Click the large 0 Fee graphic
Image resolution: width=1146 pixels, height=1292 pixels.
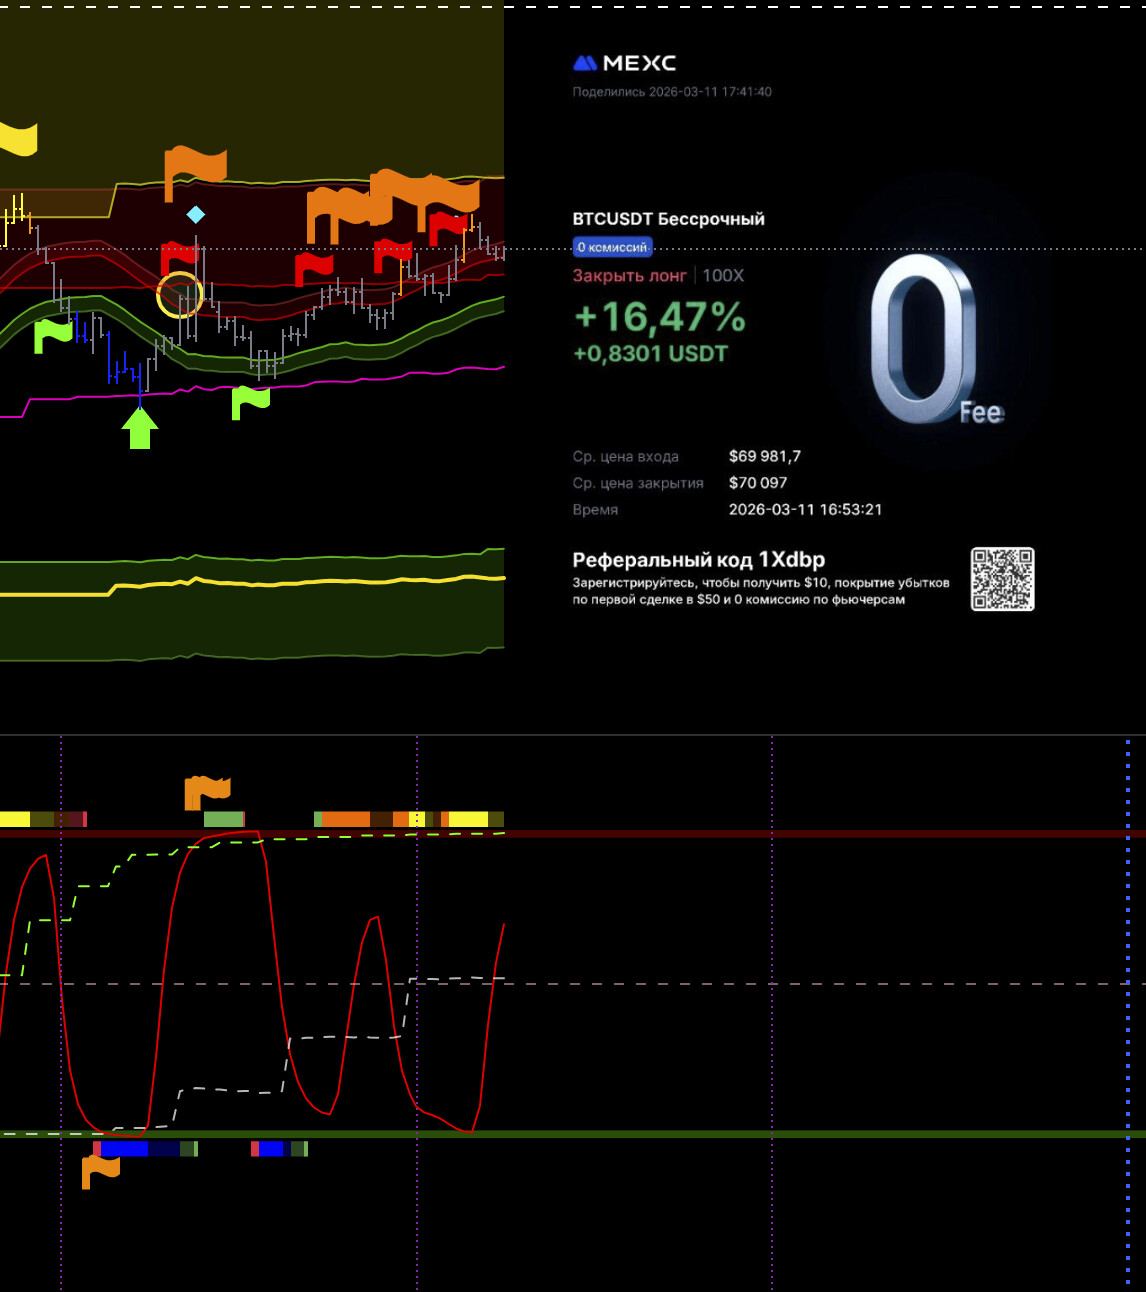[x=924, y=340]
